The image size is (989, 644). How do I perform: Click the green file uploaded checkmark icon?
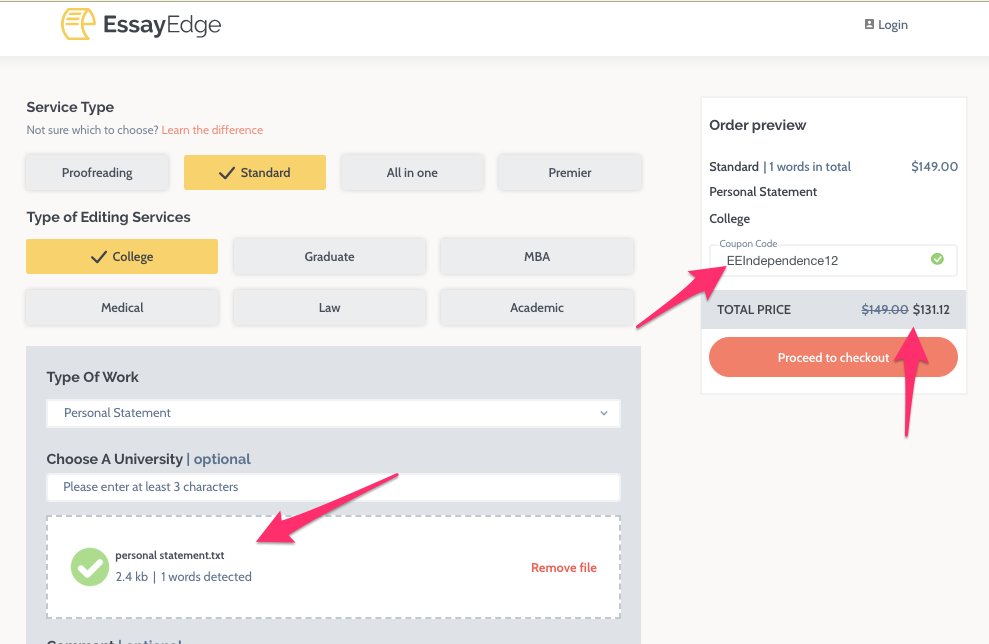89,567
